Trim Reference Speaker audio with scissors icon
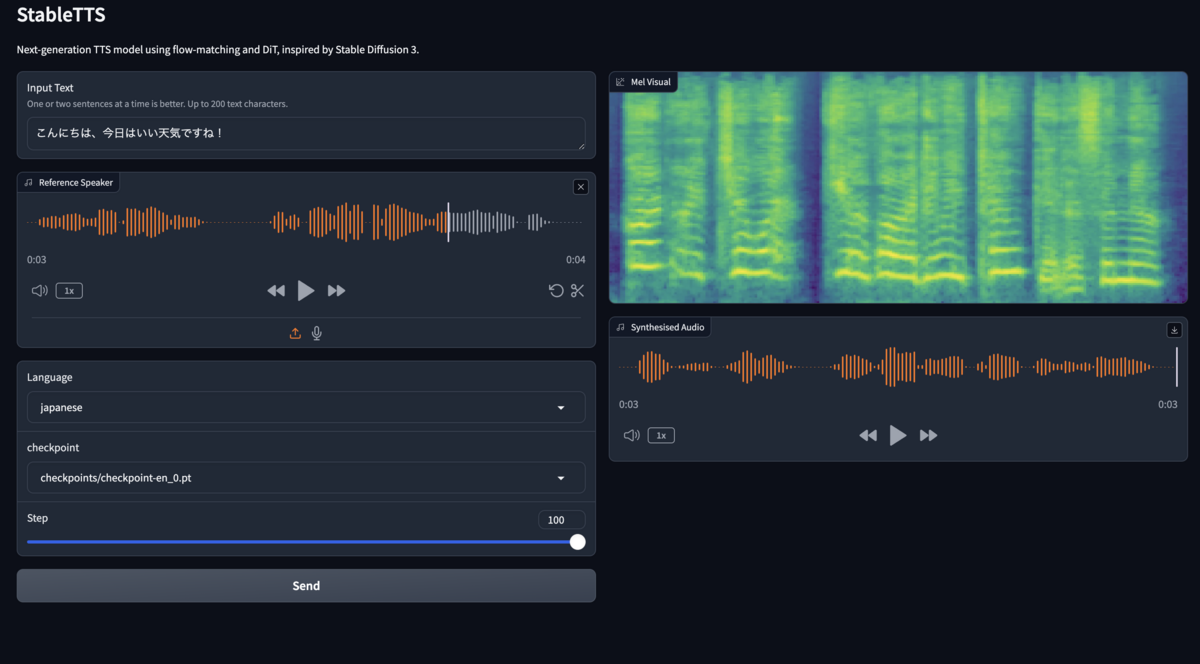The width and height of the screenshot is (1200, 664). tap(577, 291)
